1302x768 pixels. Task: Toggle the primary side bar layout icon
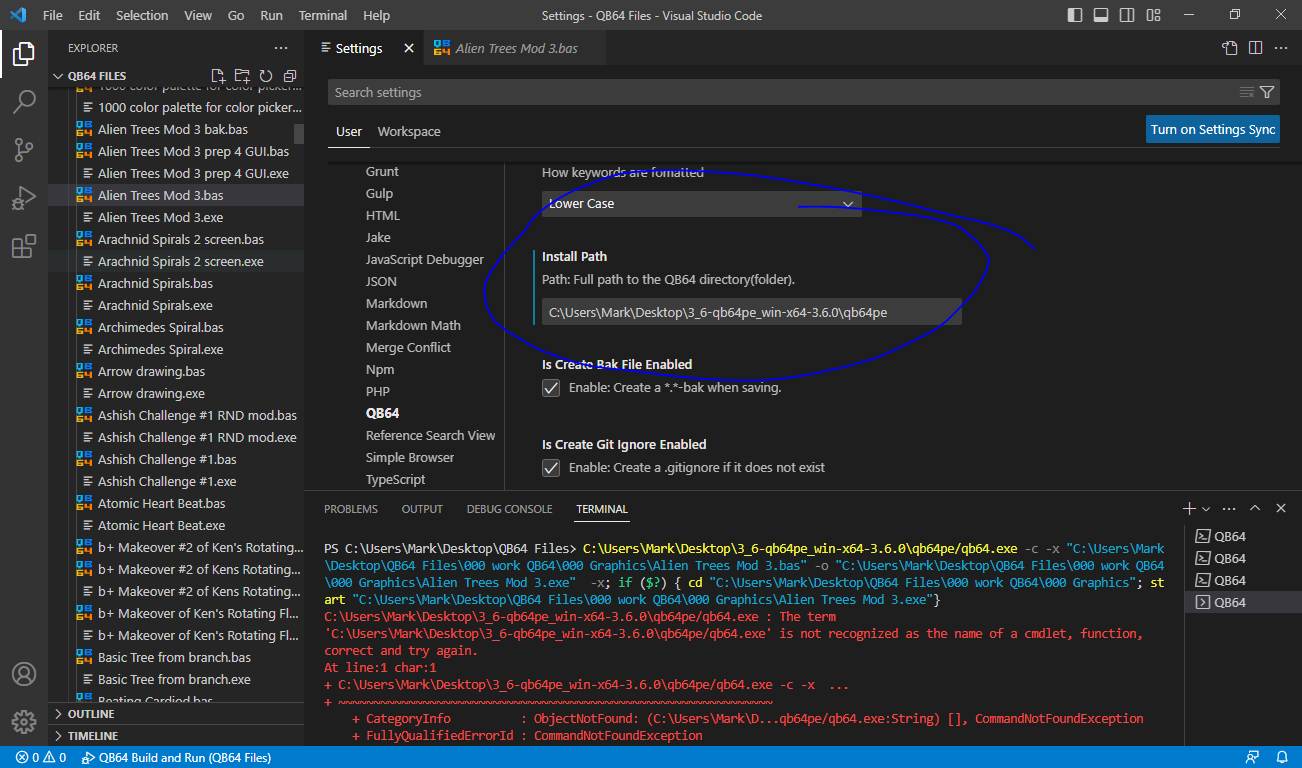coord(1075,15)
